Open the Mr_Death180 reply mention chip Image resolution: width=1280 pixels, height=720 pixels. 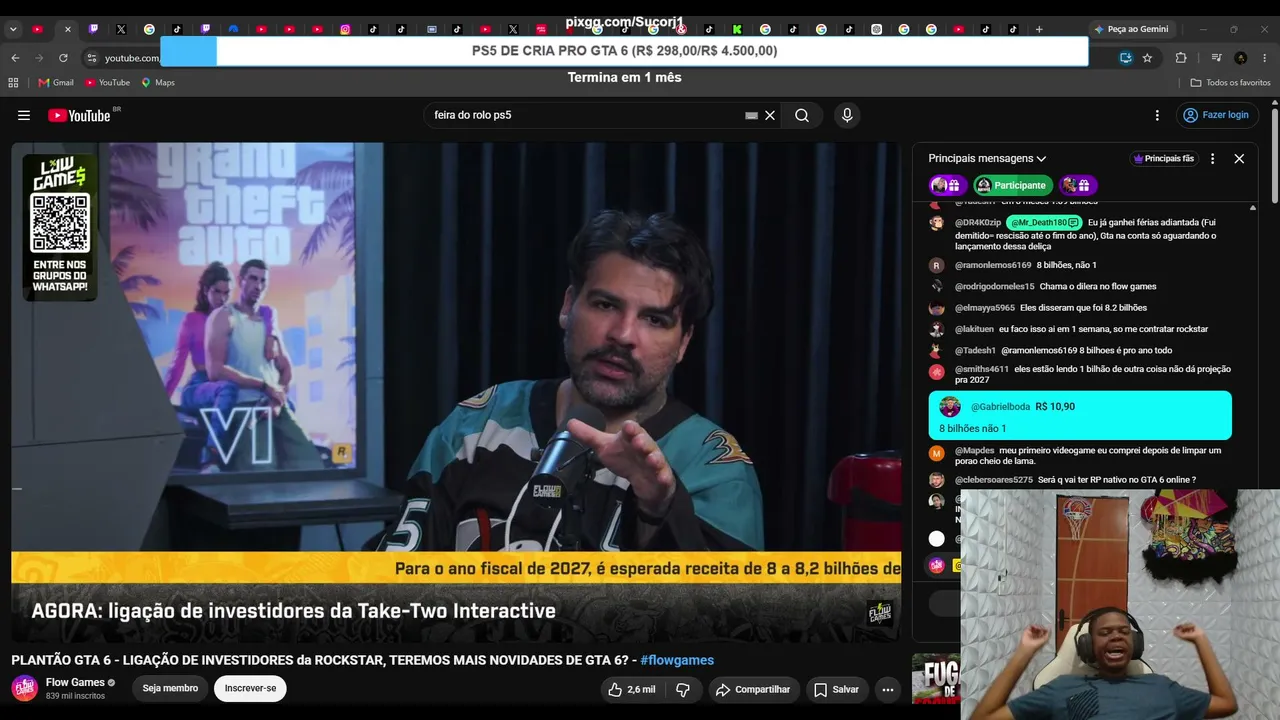(x=1044, y=222)
